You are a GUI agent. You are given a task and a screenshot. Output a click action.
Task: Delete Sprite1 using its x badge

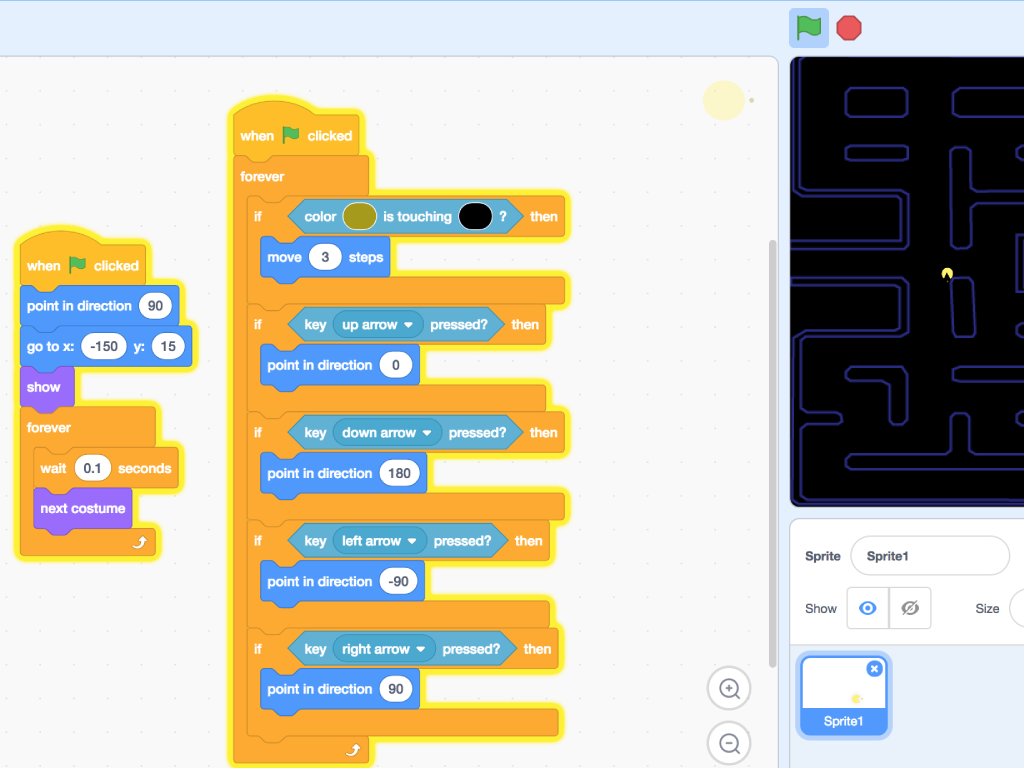point(874,669)
